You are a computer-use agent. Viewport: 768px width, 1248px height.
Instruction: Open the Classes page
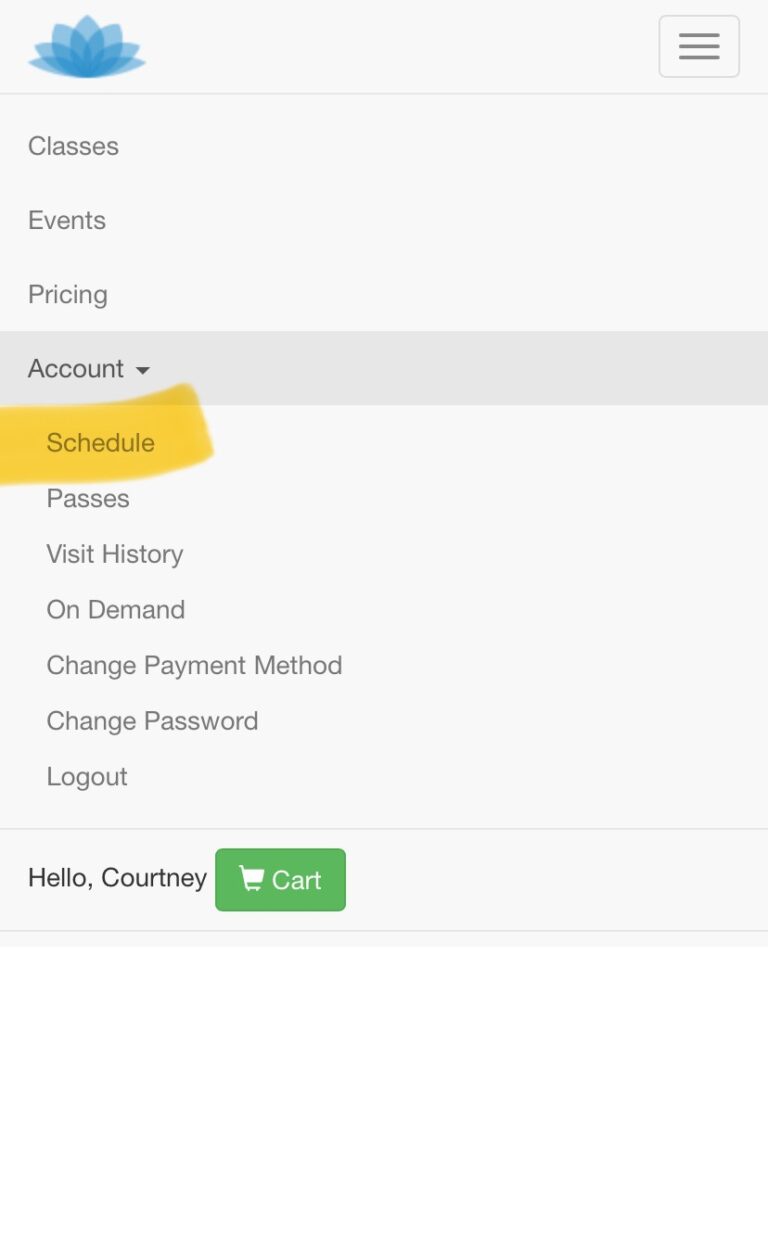73,146
